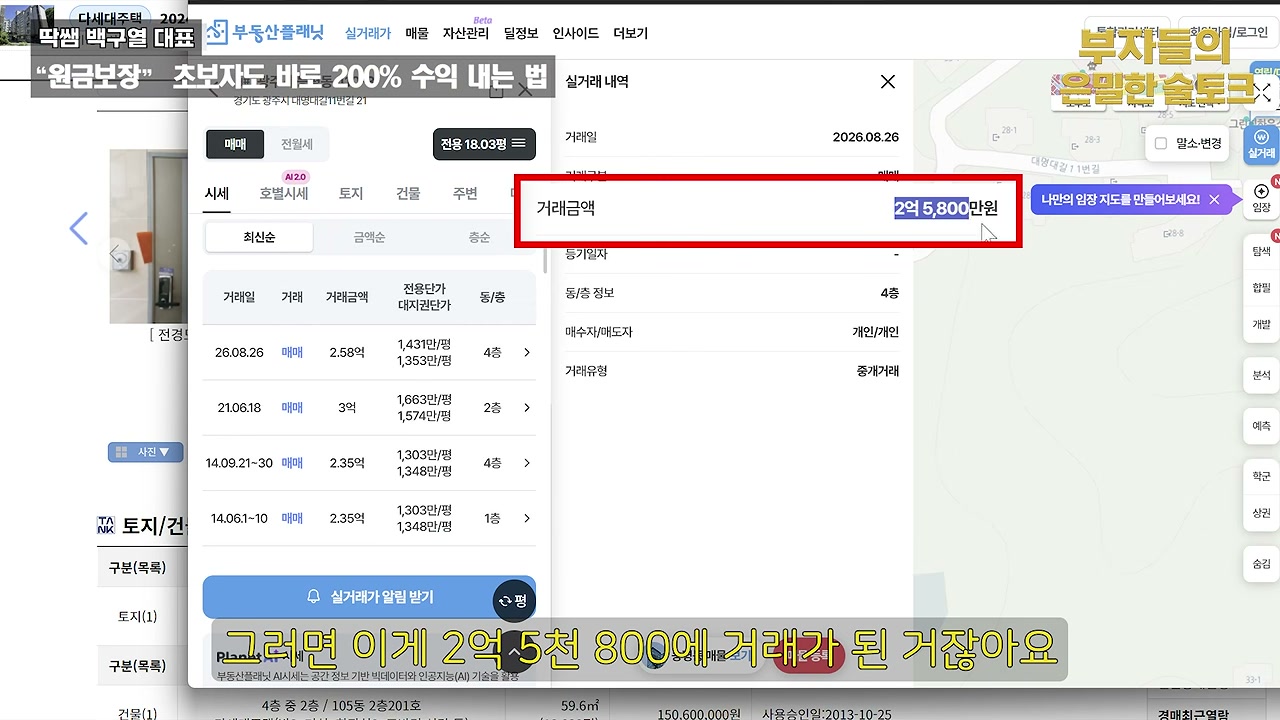The image size is (1280, 720).
Task: Expand the 21.06.18 transaction row arrow
Action: pyautogui.click(x=527, y=407)
